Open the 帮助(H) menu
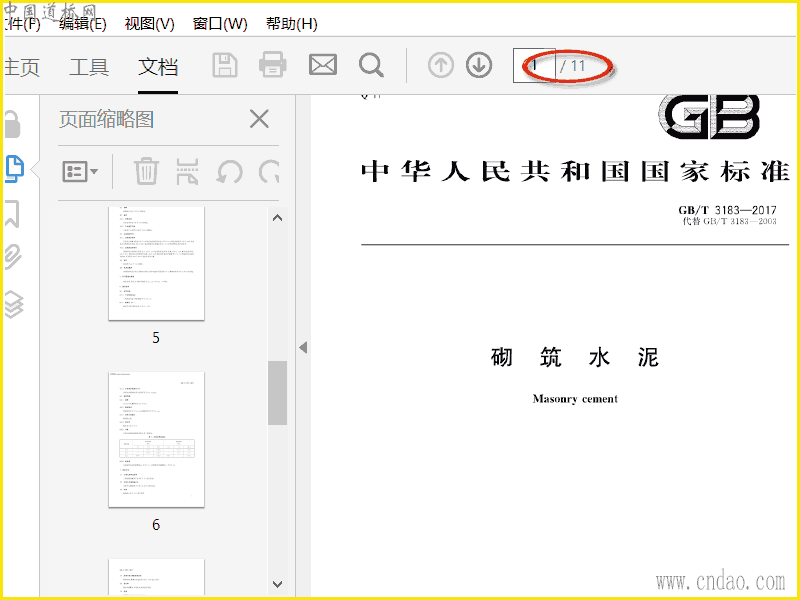This screenshot has width=800, height=600. point(291,23)
